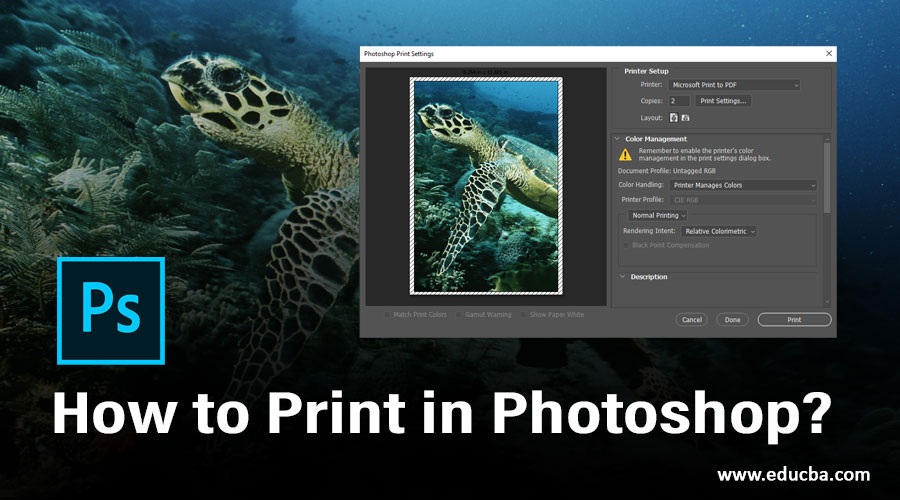Click the settings panel vertical scrollbar thumb
Viewport: 900px width, 500px height.
827,178
